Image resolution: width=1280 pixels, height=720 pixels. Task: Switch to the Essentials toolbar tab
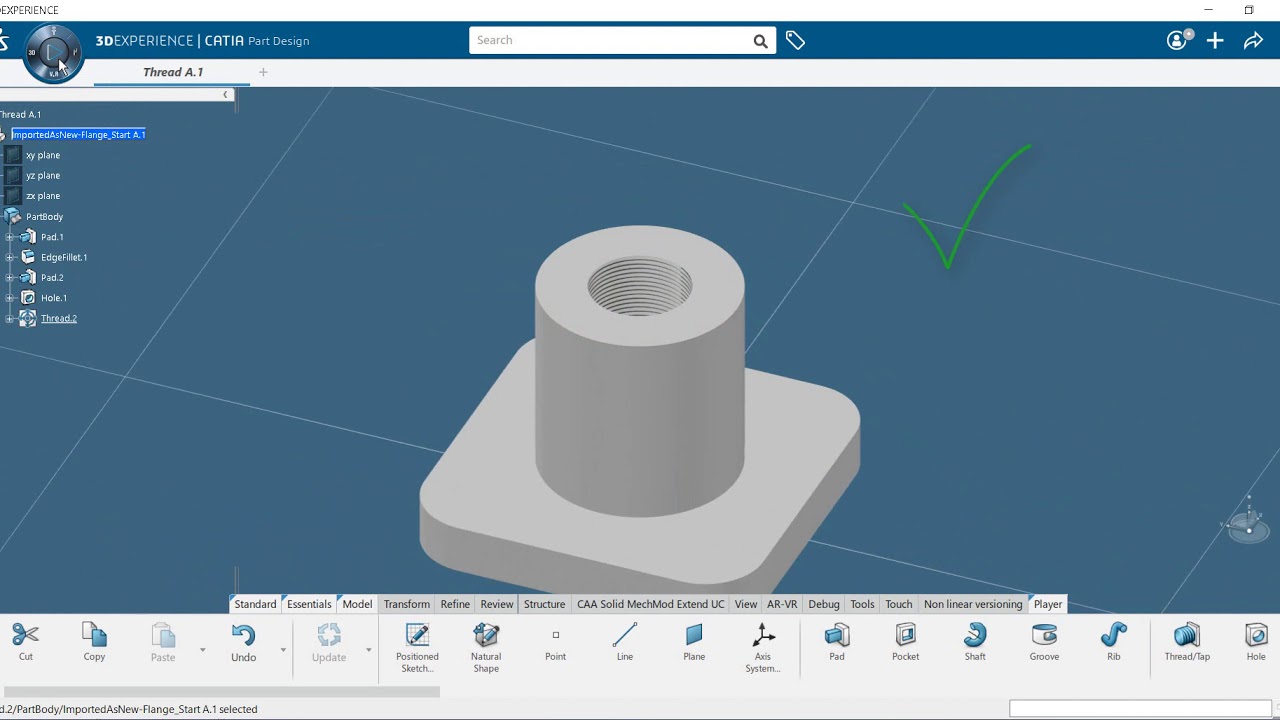click(309, 604)
